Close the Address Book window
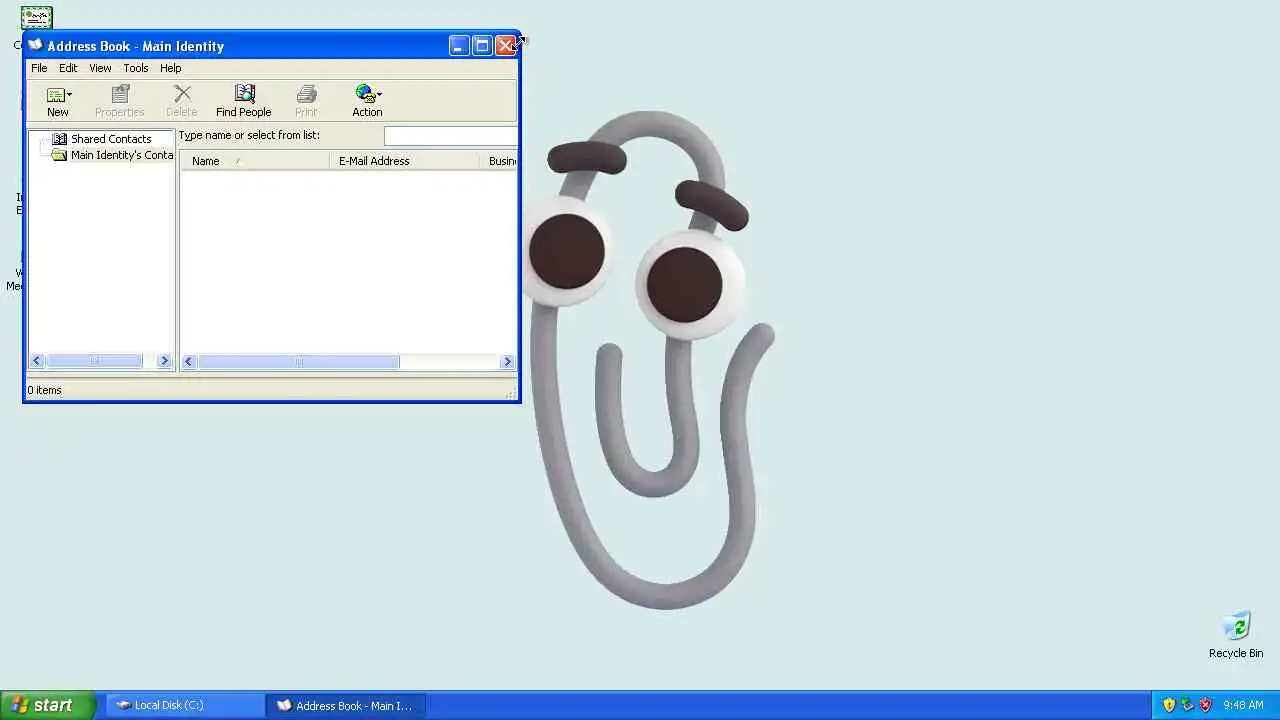 pyautogui.click(x=505, y=46)
